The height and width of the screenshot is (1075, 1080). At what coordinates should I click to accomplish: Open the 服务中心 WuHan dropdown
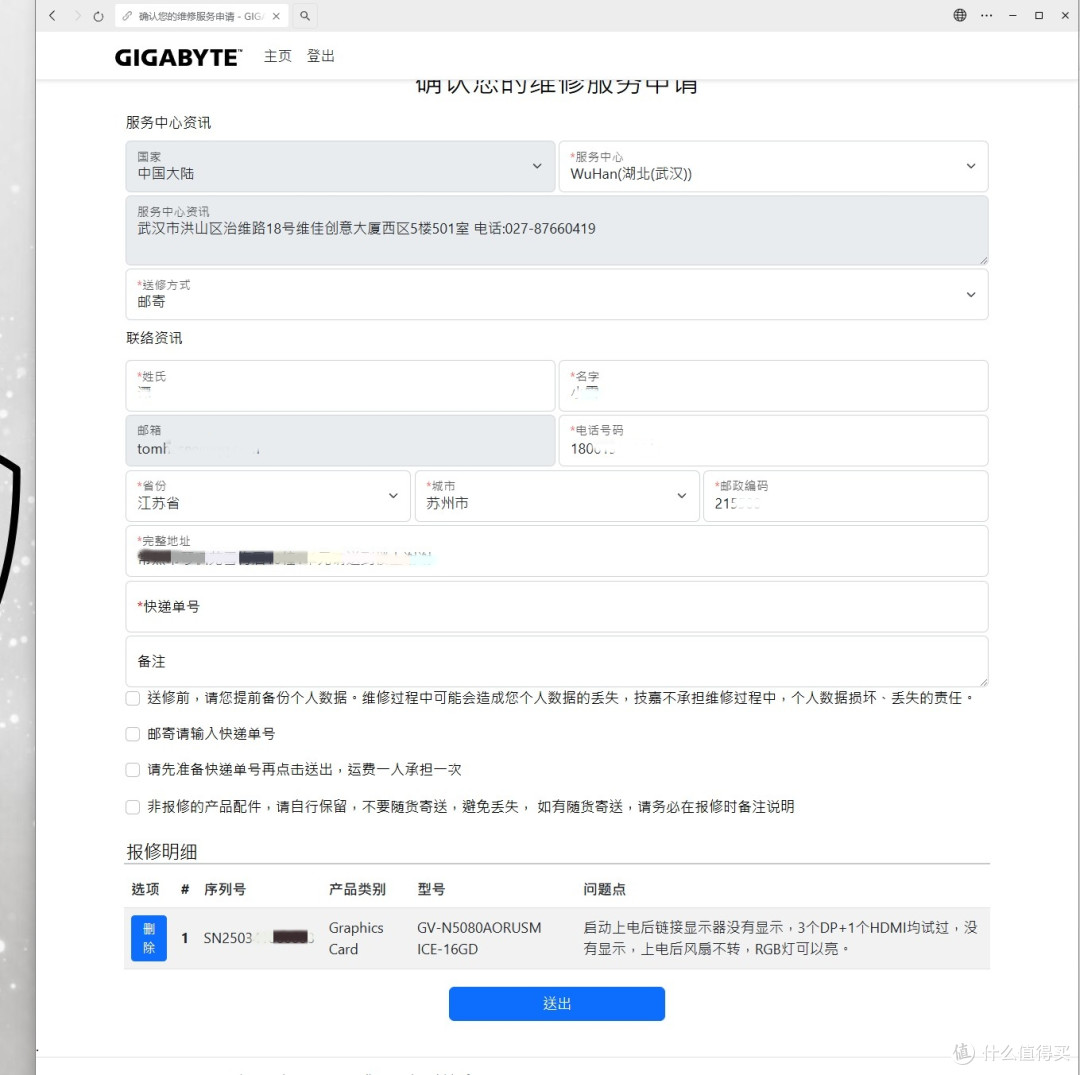coord(773,166)
